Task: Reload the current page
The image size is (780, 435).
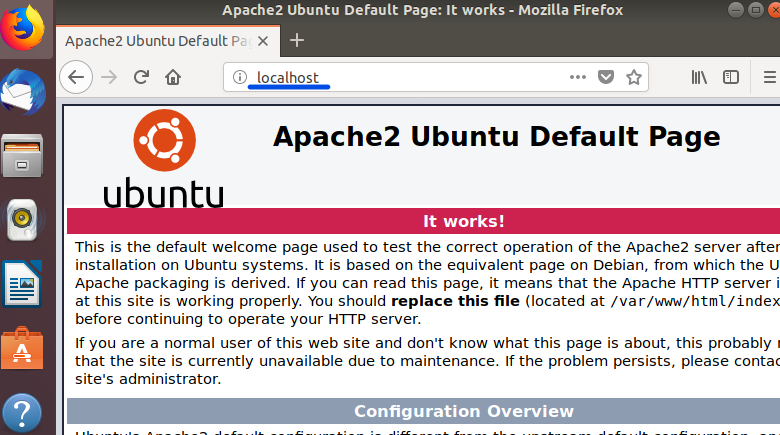Action: pyautogui.click(x=141, y=77)
